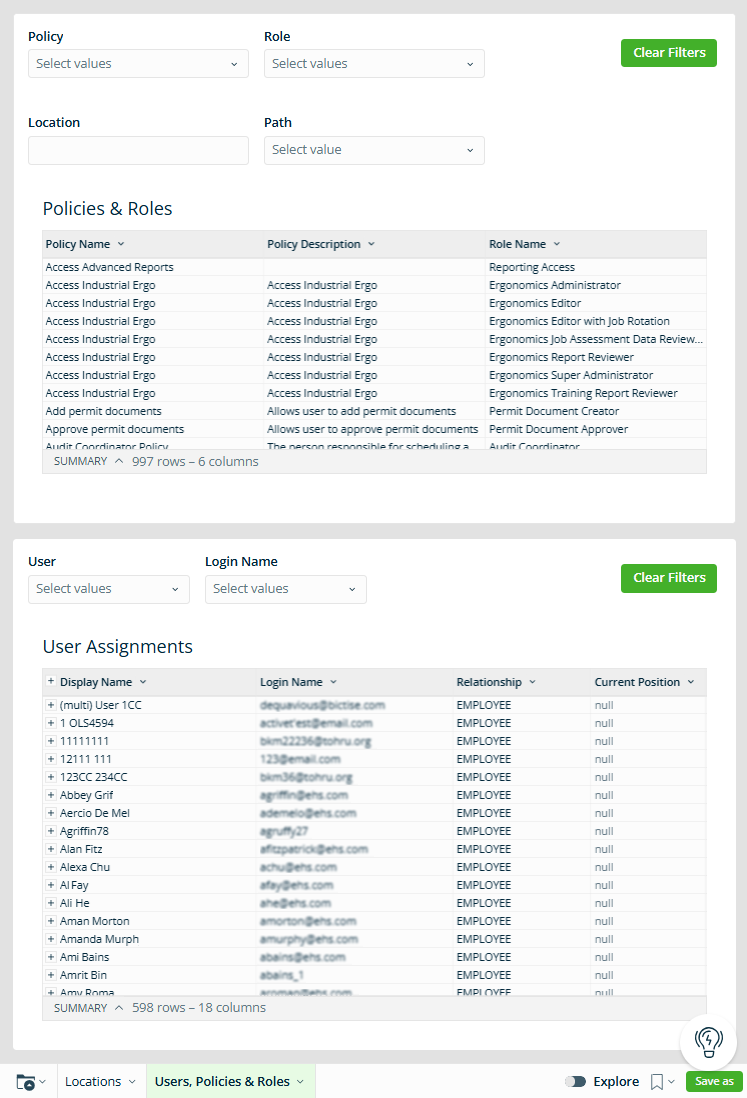This screenshot has width=747, height=1098.
Task: Expand the Alexa Chu row
Action: [50, 867]
